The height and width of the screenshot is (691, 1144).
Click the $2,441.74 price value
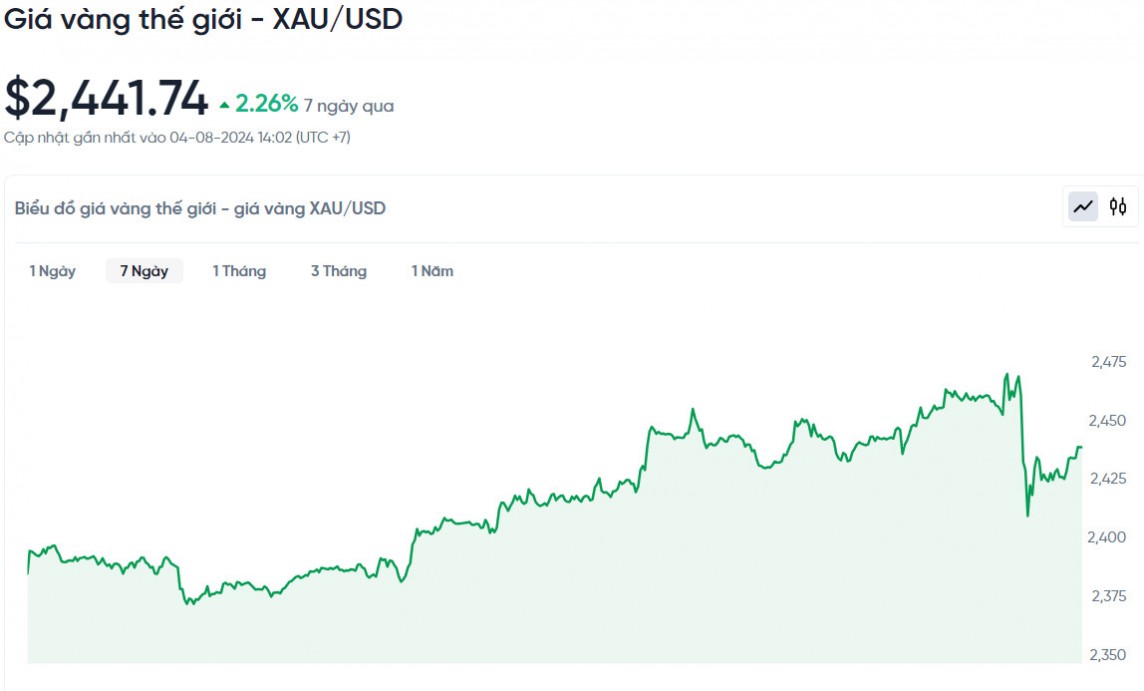(106, 98)
